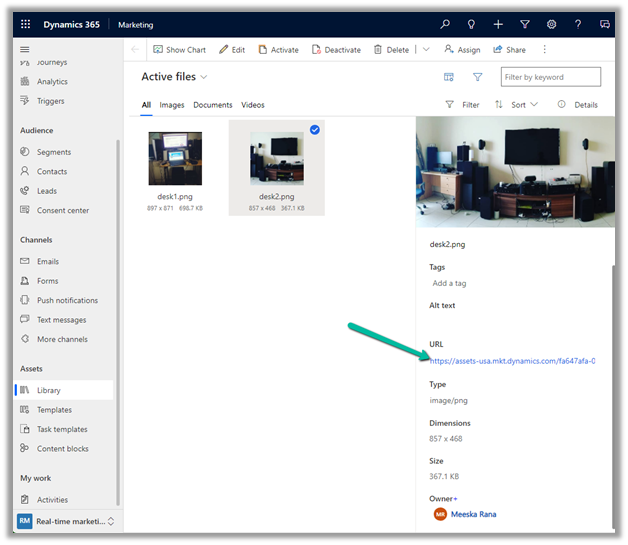Open the assets-usa.mkt.dynamics.com URL link
This screenshot has width=628, height=545.
tap(512, 361)
